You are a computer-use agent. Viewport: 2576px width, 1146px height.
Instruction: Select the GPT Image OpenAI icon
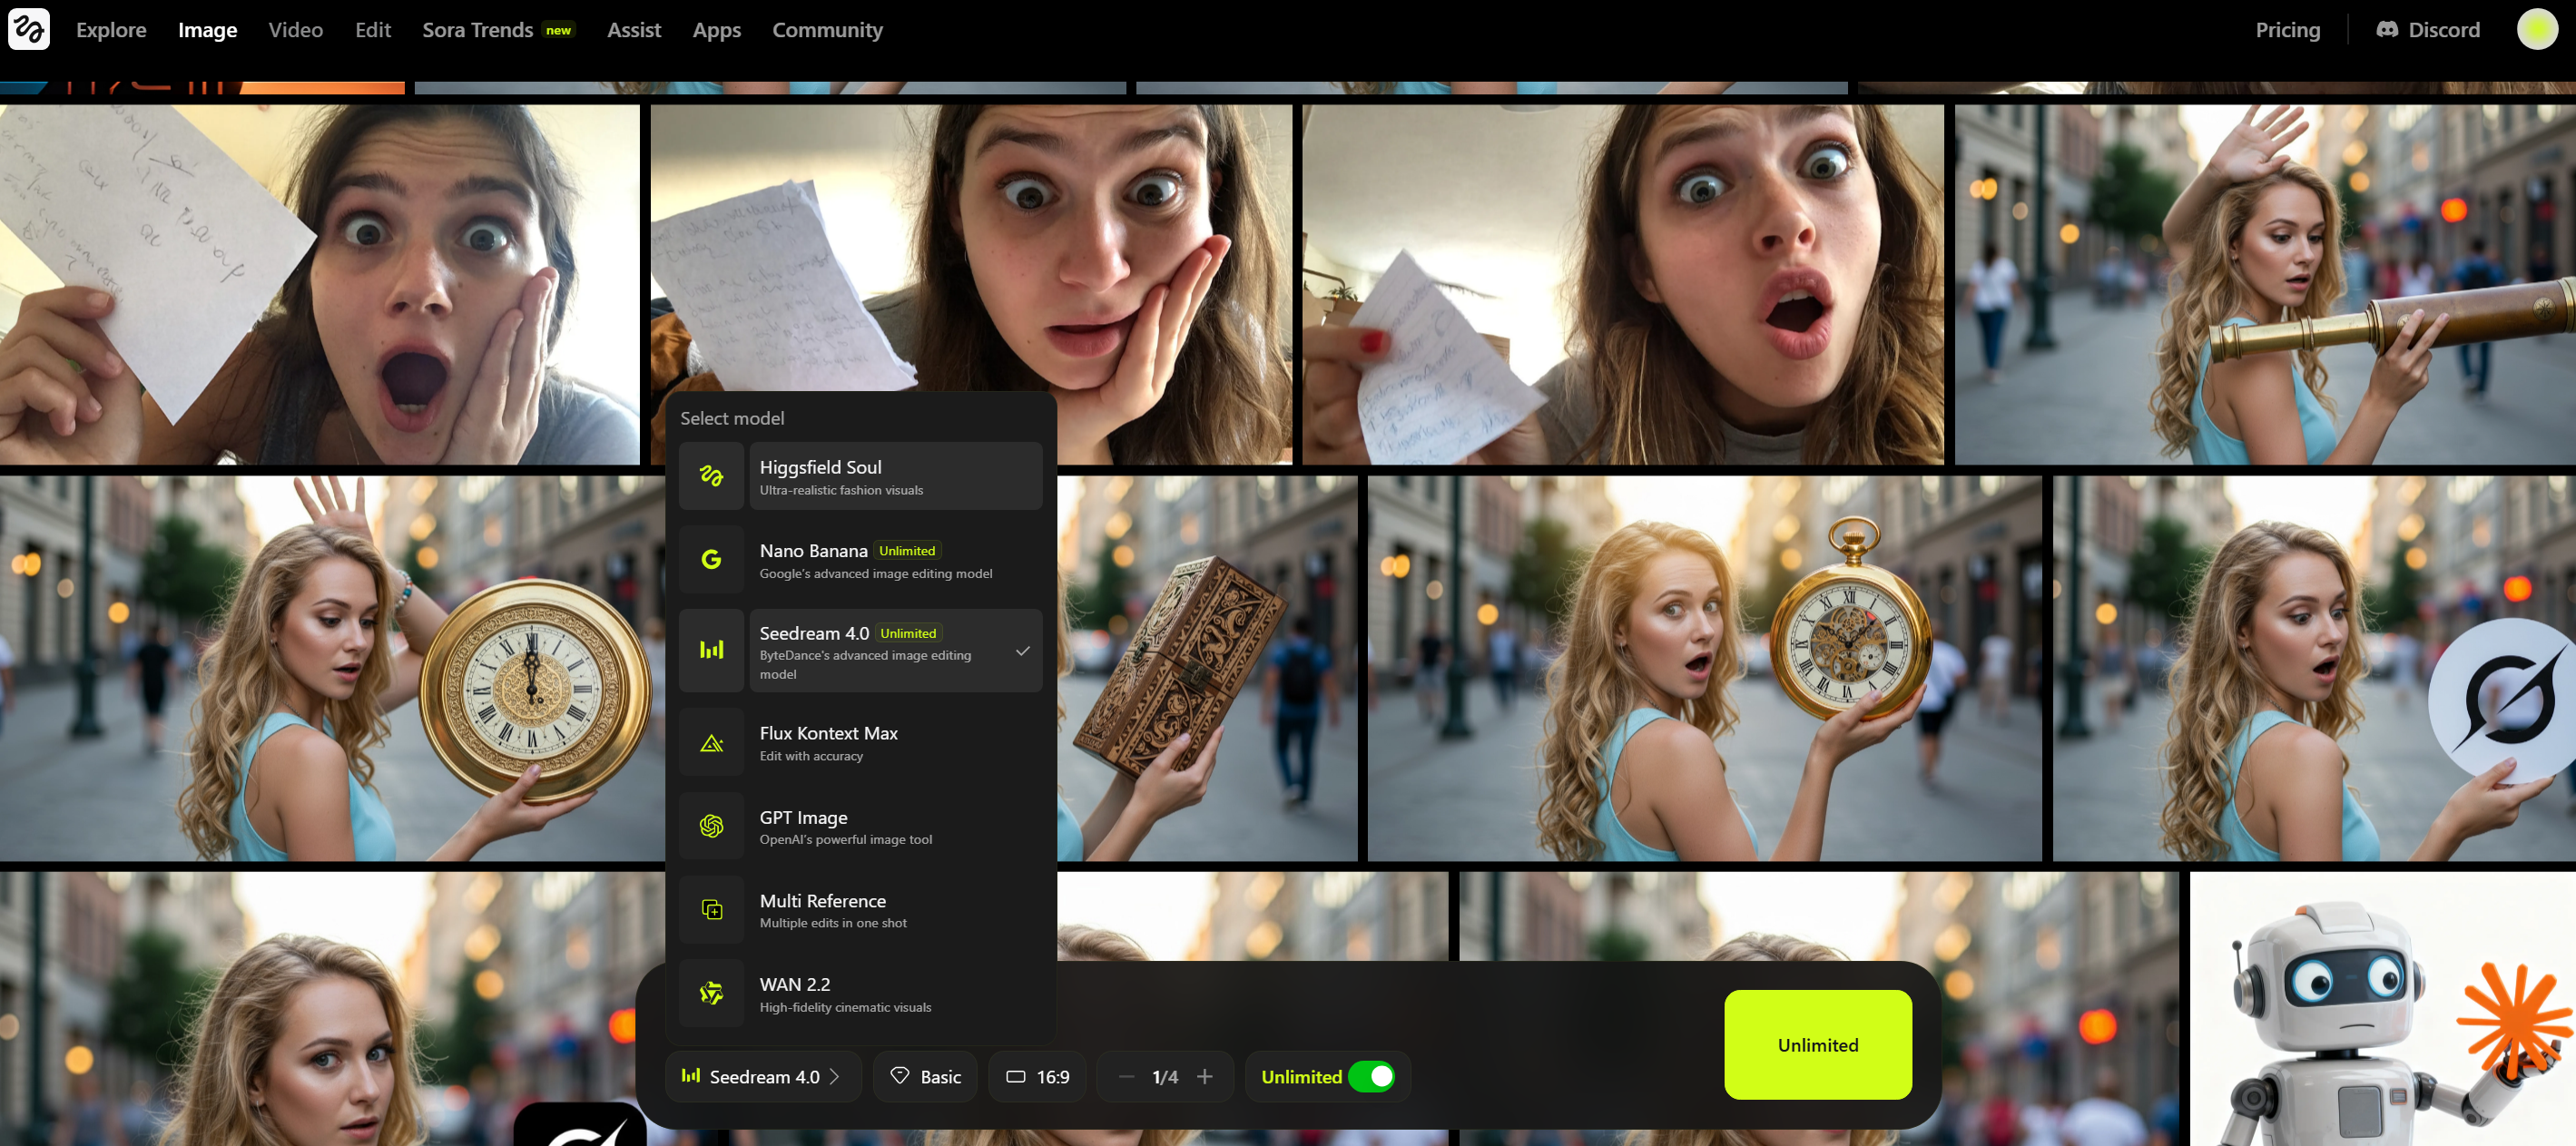pyautogui.click(x=711, y=826)
